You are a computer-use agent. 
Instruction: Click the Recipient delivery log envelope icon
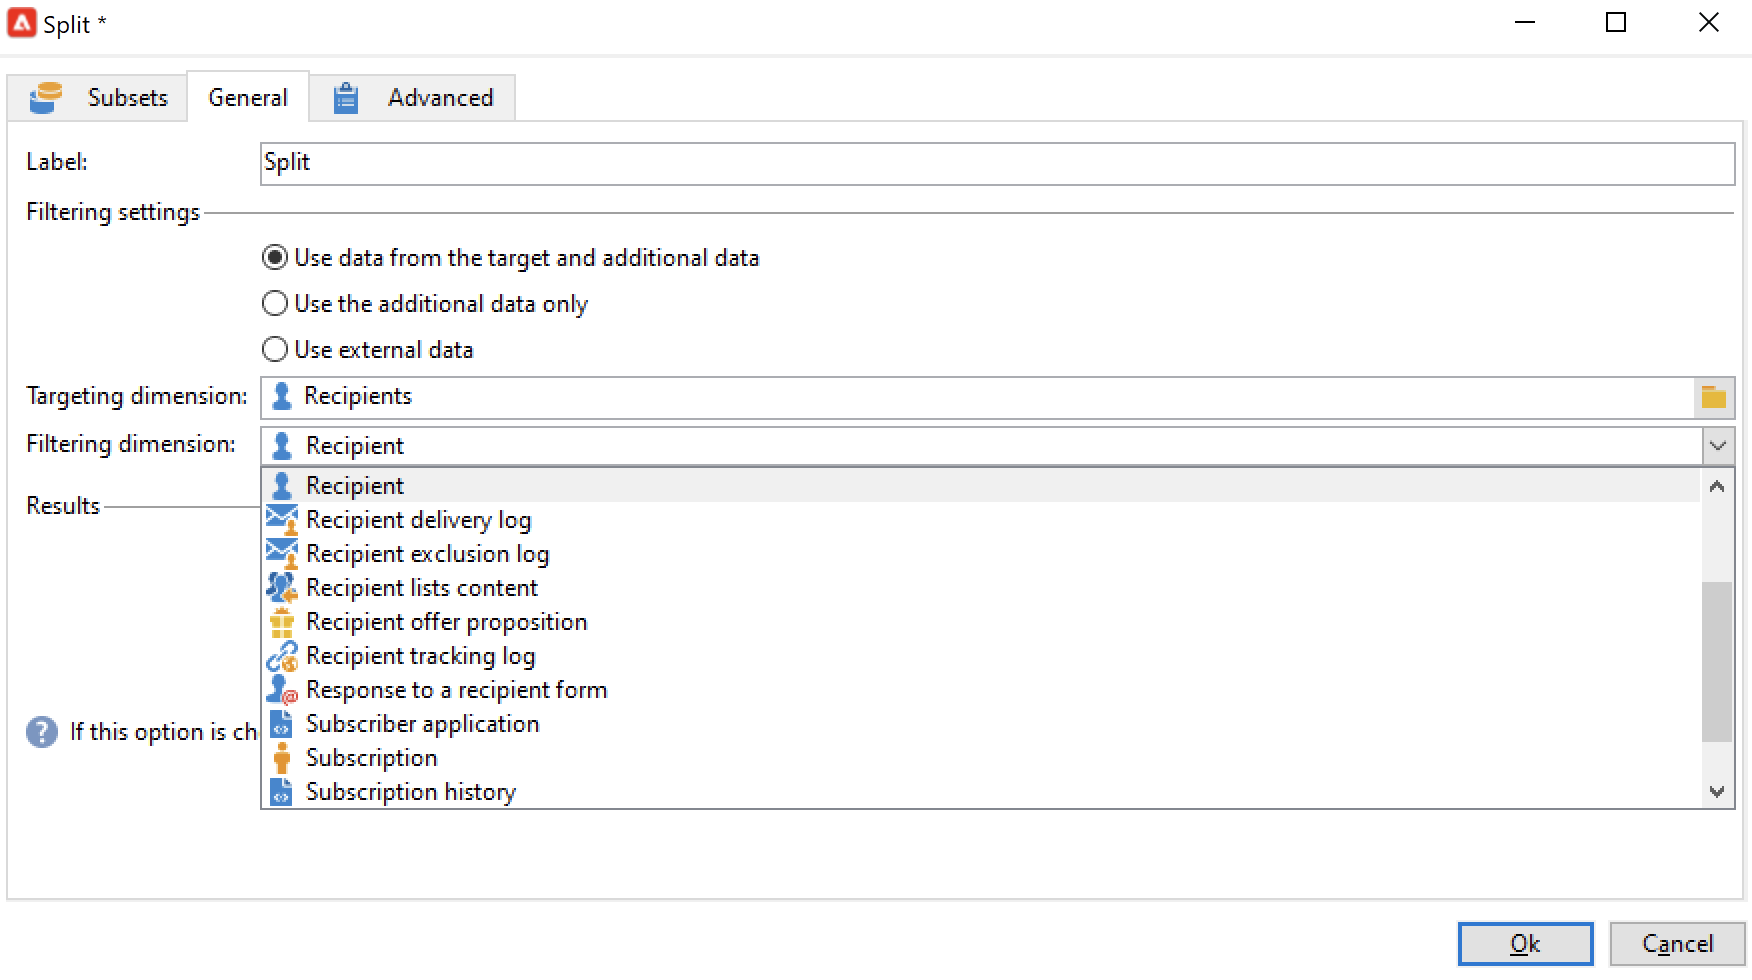[x=282, y=520]
